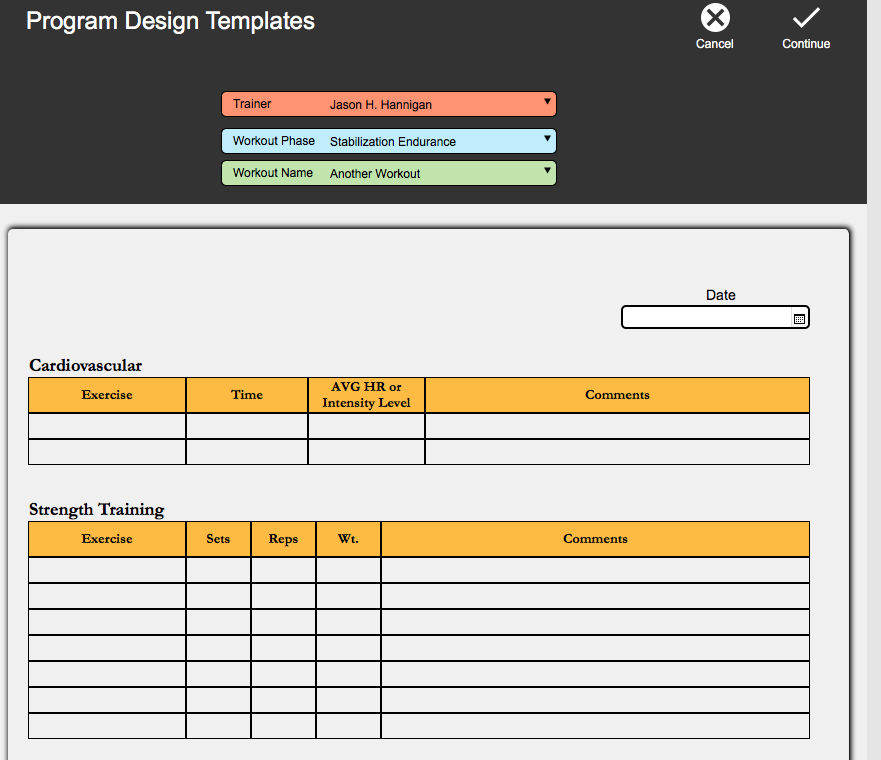The height and width of the screenshot is (760, 881).
Task: Click the Cardiovascular section heading
Action: [85, 366]
